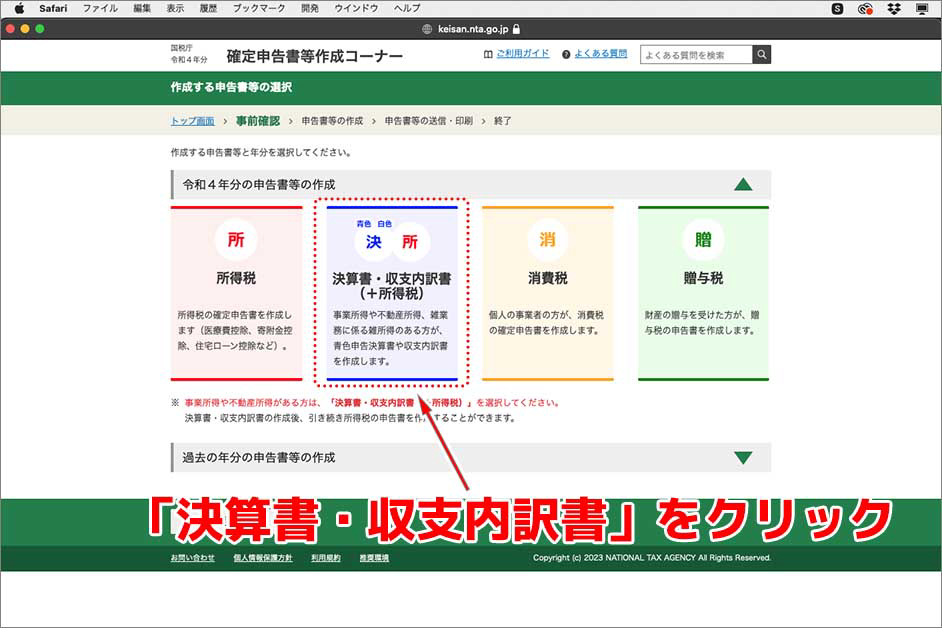942x628 pixels.
Task: Expand 過去の年分の申告書等の作成 section
Action: point(744,457)
